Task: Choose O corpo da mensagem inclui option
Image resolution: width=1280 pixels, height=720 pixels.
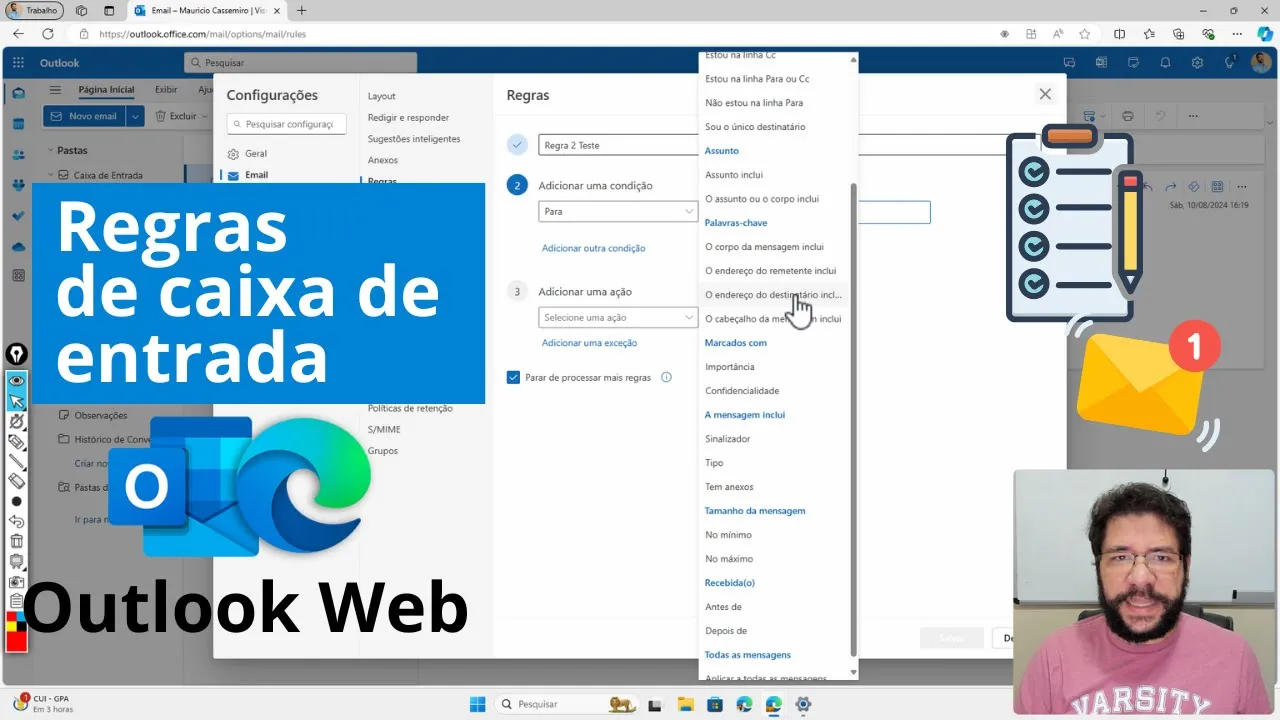Action: point(765,247)
